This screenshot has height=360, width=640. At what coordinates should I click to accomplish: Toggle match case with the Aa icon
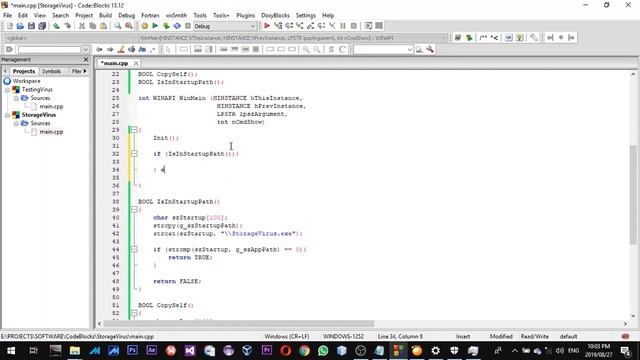pos(142,49)
